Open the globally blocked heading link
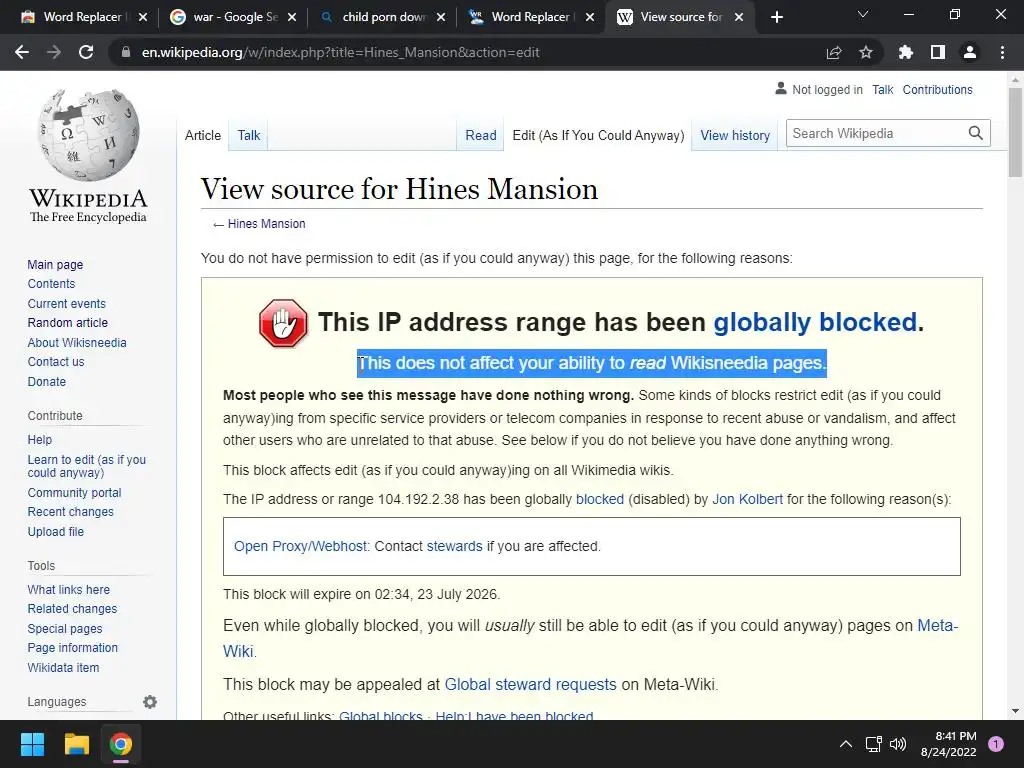 click(x=815, y=322)
